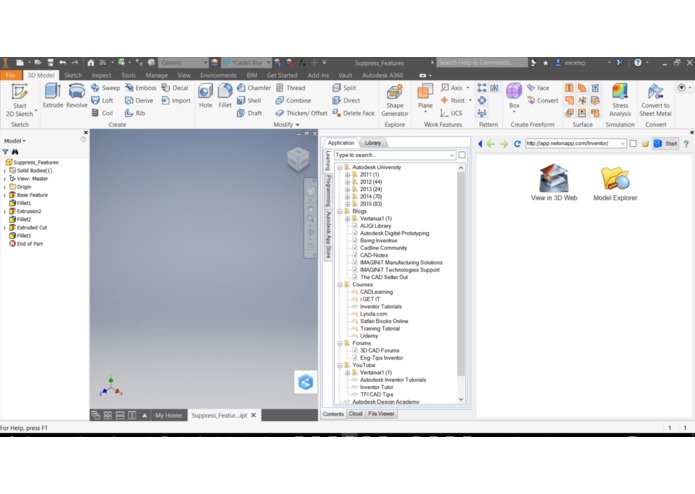Viewport: 695px width, 494px height.
Task: Activate the Thread tool
Action: click(291, 88)
